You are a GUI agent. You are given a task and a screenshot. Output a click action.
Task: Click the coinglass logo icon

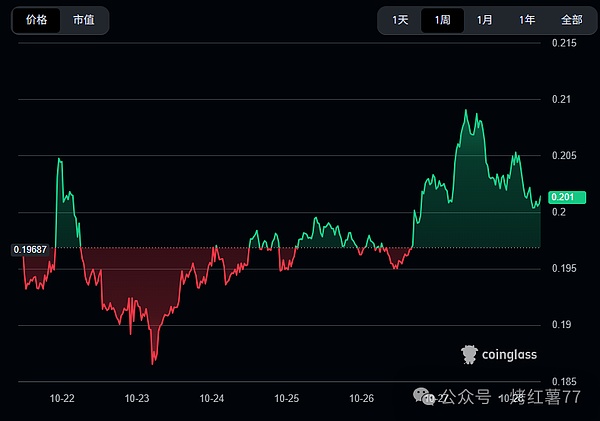coord(469,353)
